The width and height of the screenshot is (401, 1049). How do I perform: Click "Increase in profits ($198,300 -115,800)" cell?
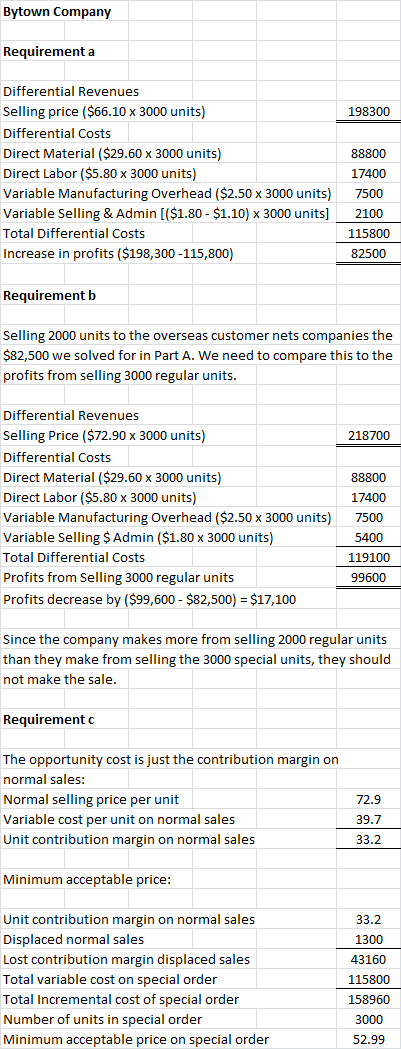(x=118, y=254)
